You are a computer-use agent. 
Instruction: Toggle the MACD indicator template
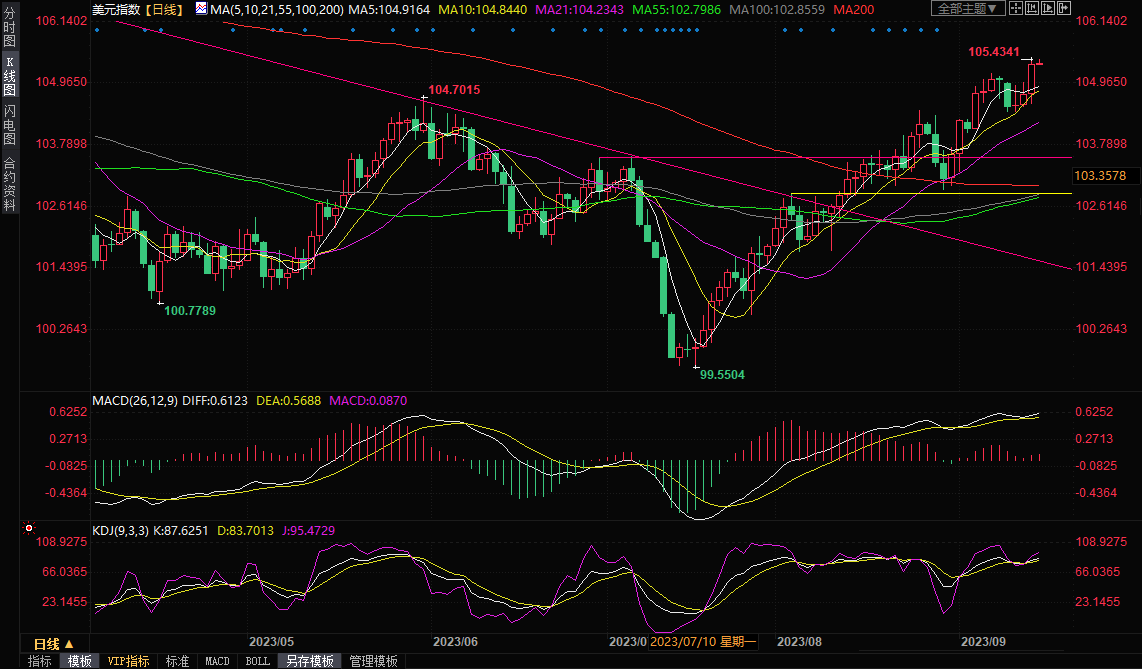[x=217, y=661]
